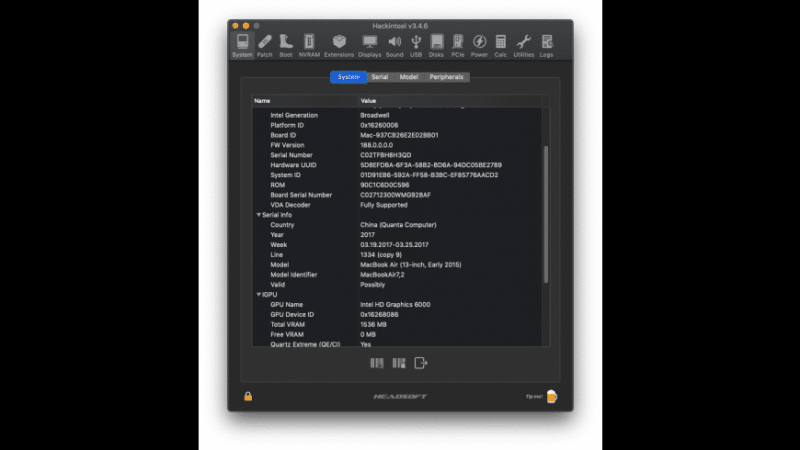Click the Tip me beer icon
Image resolution: width=800 pixels, height=450 pixels.
click(552, 396)
